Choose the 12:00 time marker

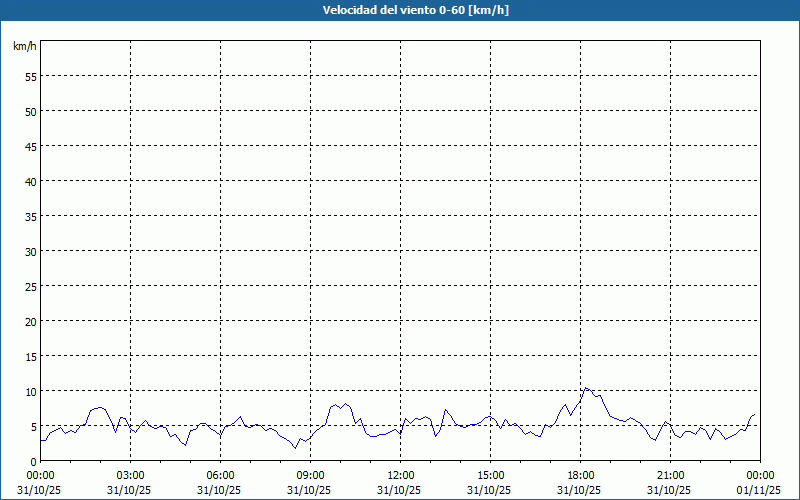[400, 475]
